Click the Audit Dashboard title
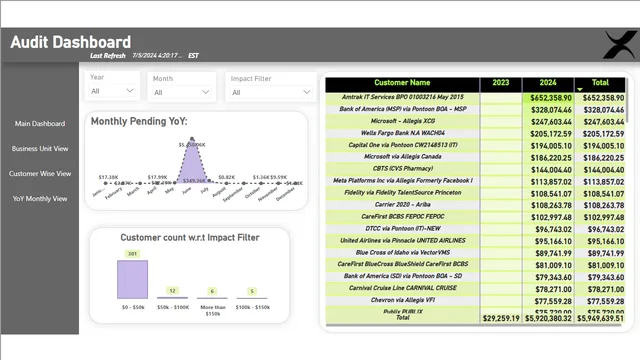The width and height of the screenshot is (640, 360). tap(71, 42)
